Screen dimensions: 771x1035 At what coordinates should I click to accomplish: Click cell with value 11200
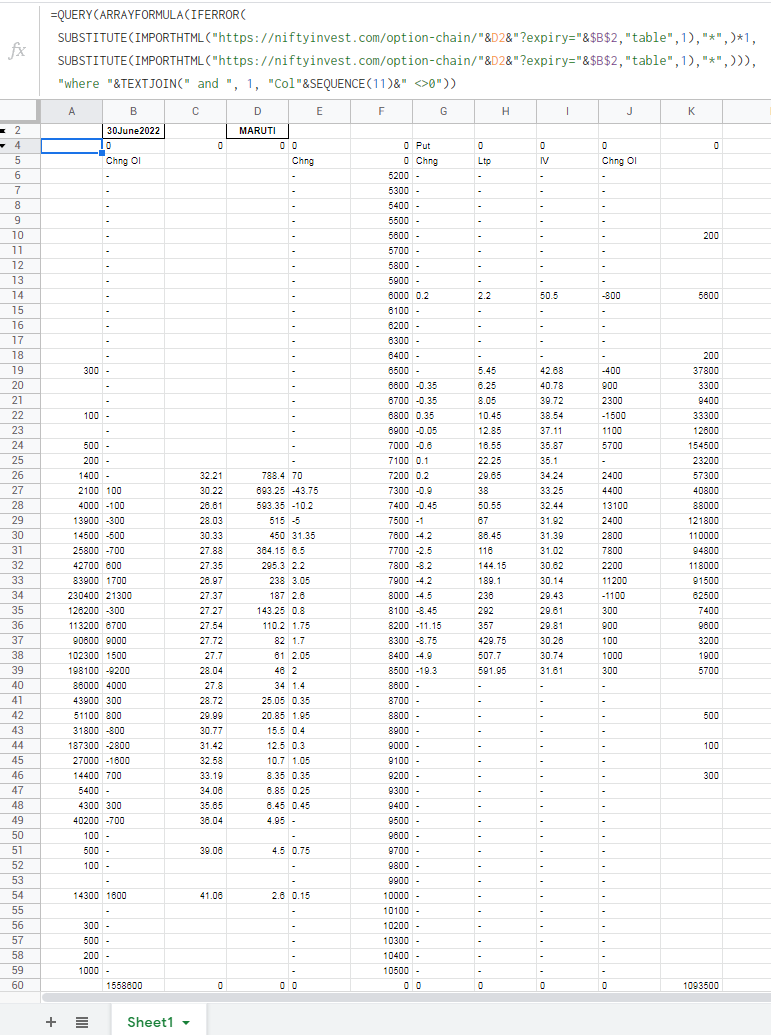pyautogui.click(x=630, y=580)
